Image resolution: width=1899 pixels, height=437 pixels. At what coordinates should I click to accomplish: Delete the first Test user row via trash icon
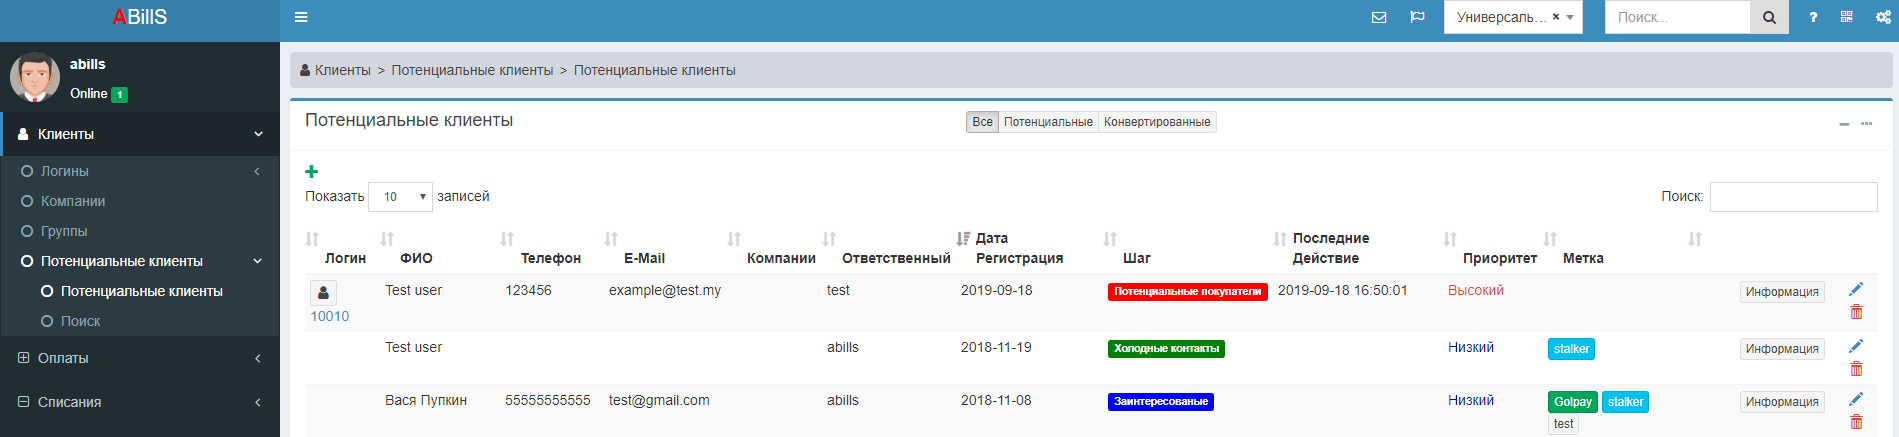[1856, 313]
